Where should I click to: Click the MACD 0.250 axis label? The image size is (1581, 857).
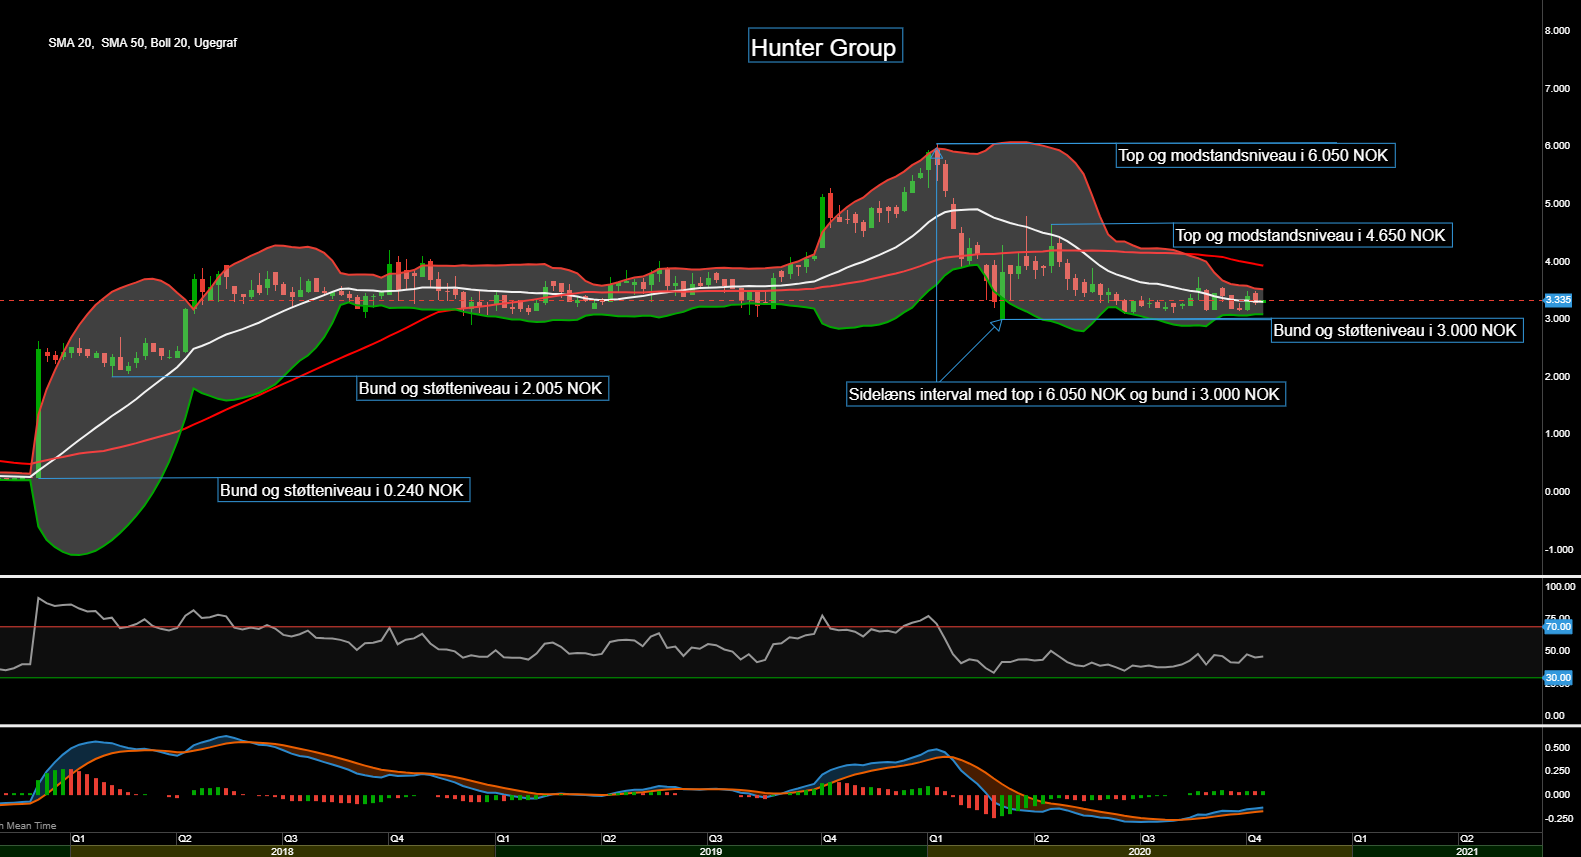coord(1557,771)
